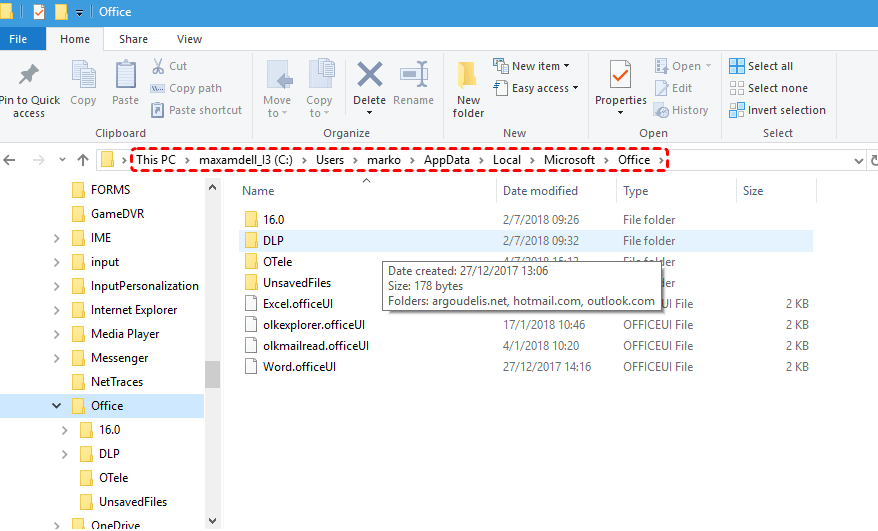Click the Up arrow navigation button
Image resolution: width=878 pixels, height=531 pixels.
[x=83, y=160]
